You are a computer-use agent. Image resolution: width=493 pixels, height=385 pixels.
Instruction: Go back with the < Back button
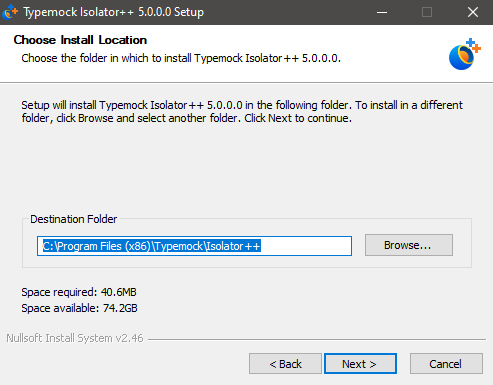point(285,364)
